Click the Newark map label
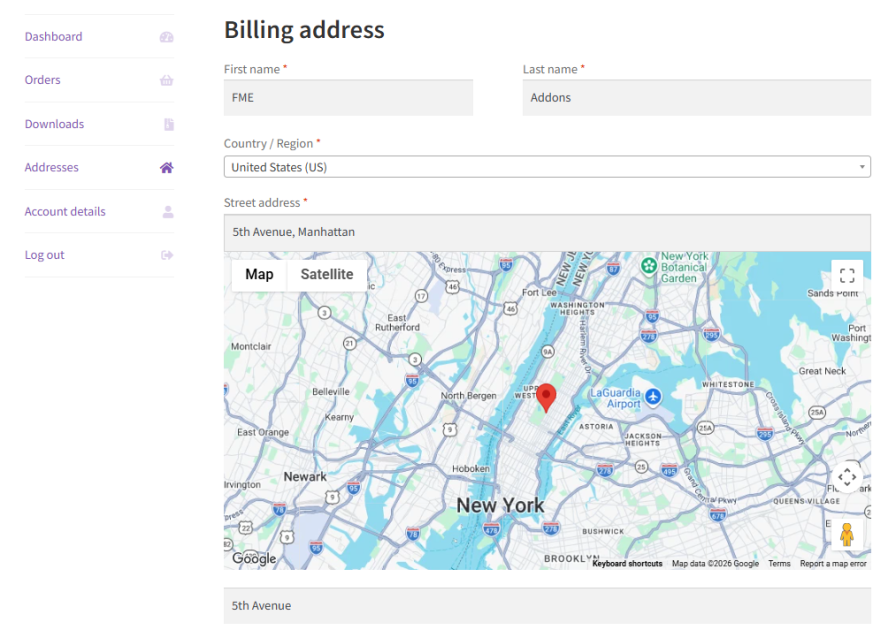896x630 pixels. tap(305, 477)
